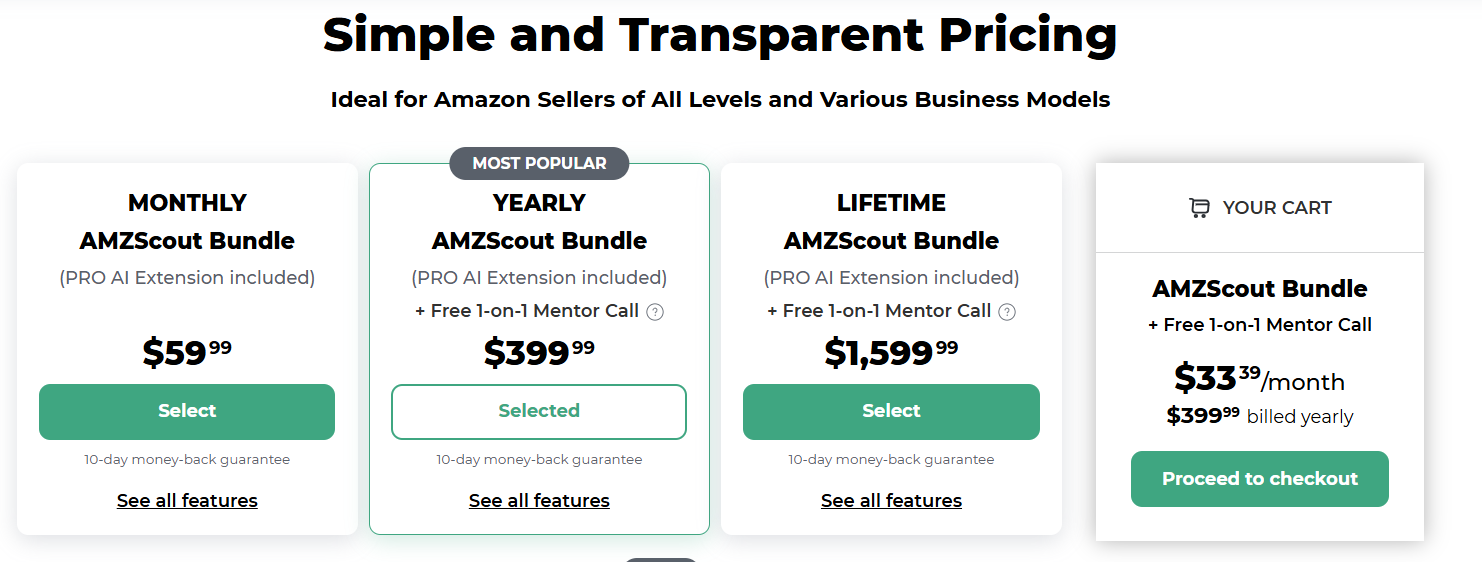This screenshot has height=562, width=1482.
Task: Click the LIFETIME plan heading
Action: coord(891,203)
